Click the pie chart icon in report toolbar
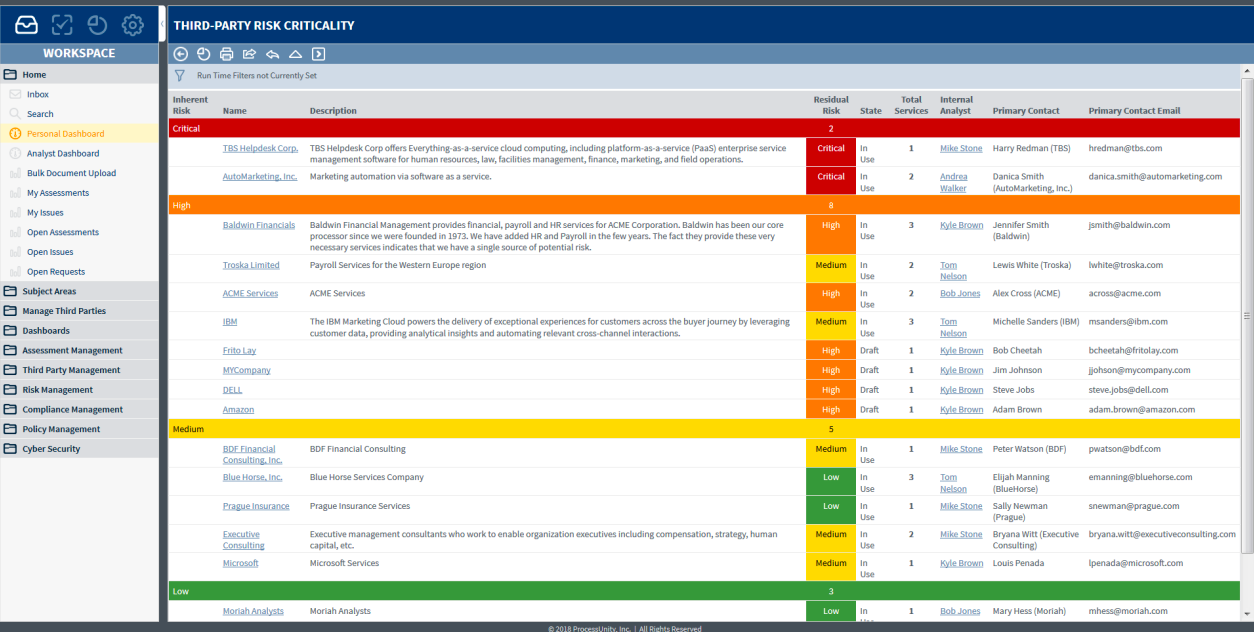1254x632 pixels. 204,54
